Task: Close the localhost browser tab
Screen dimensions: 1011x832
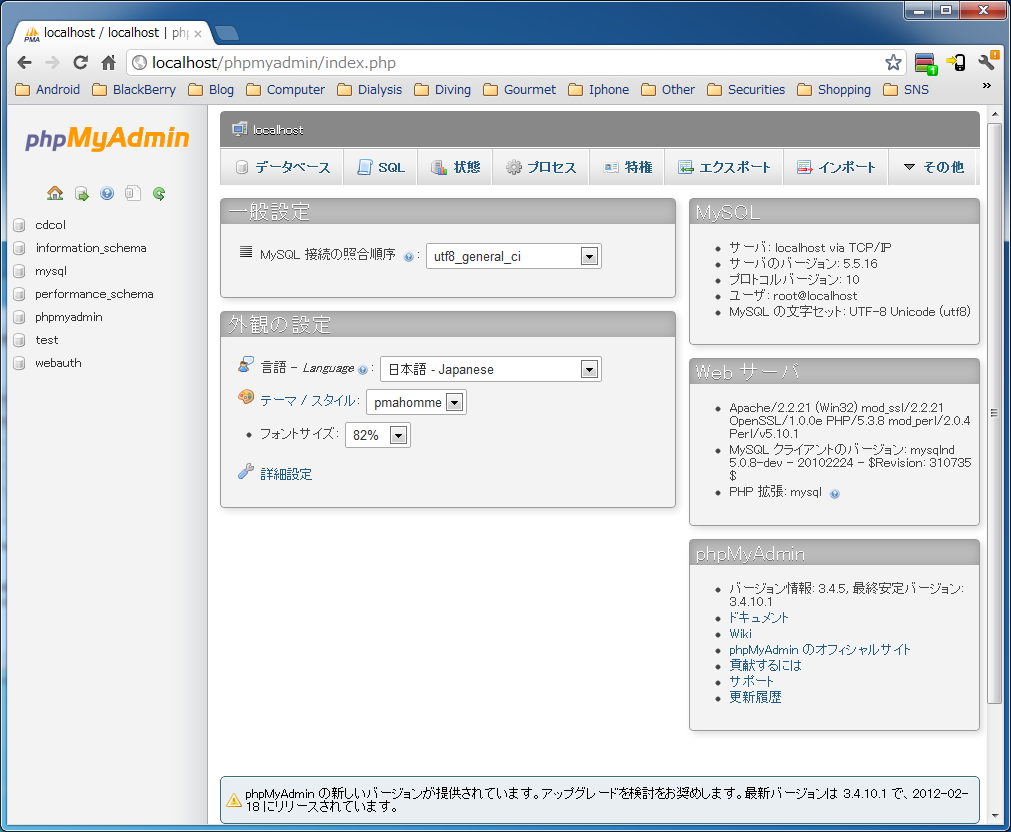Action: coord(198,34)
